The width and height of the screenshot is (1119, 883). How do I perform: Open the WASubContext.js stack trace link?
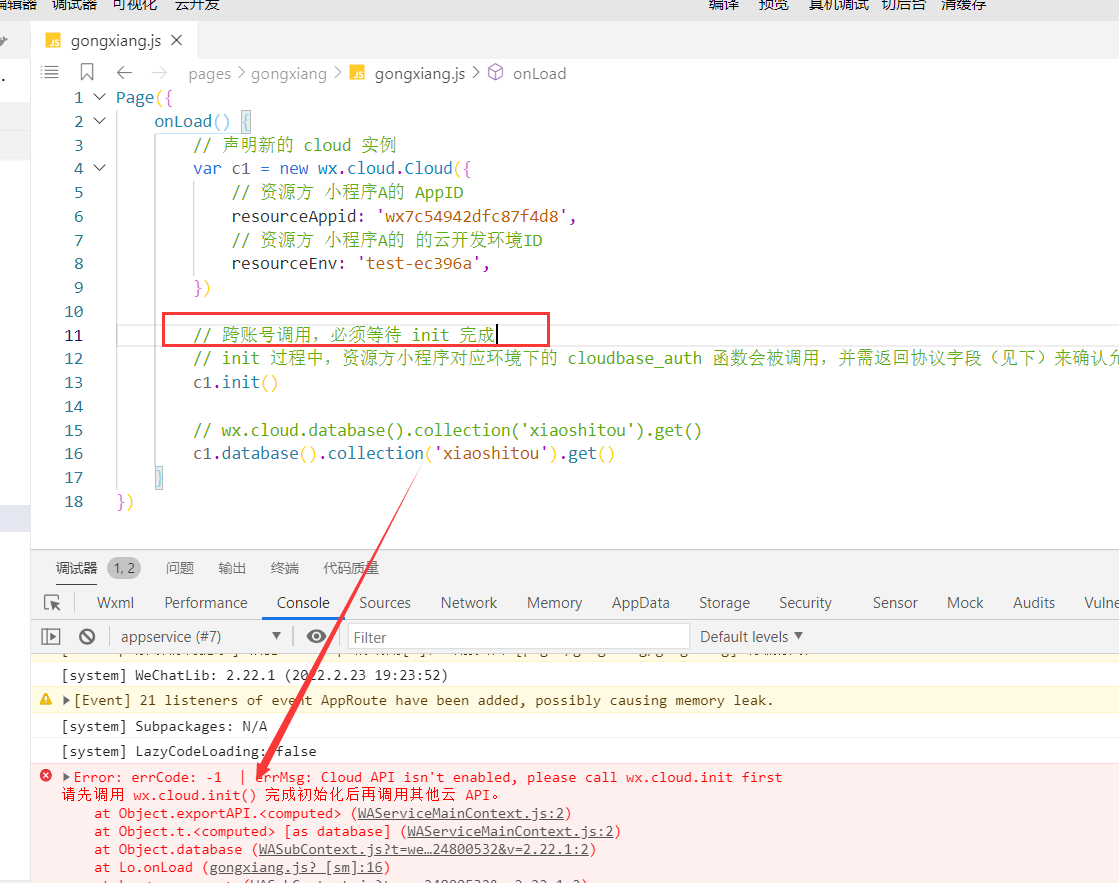(424, 849)
